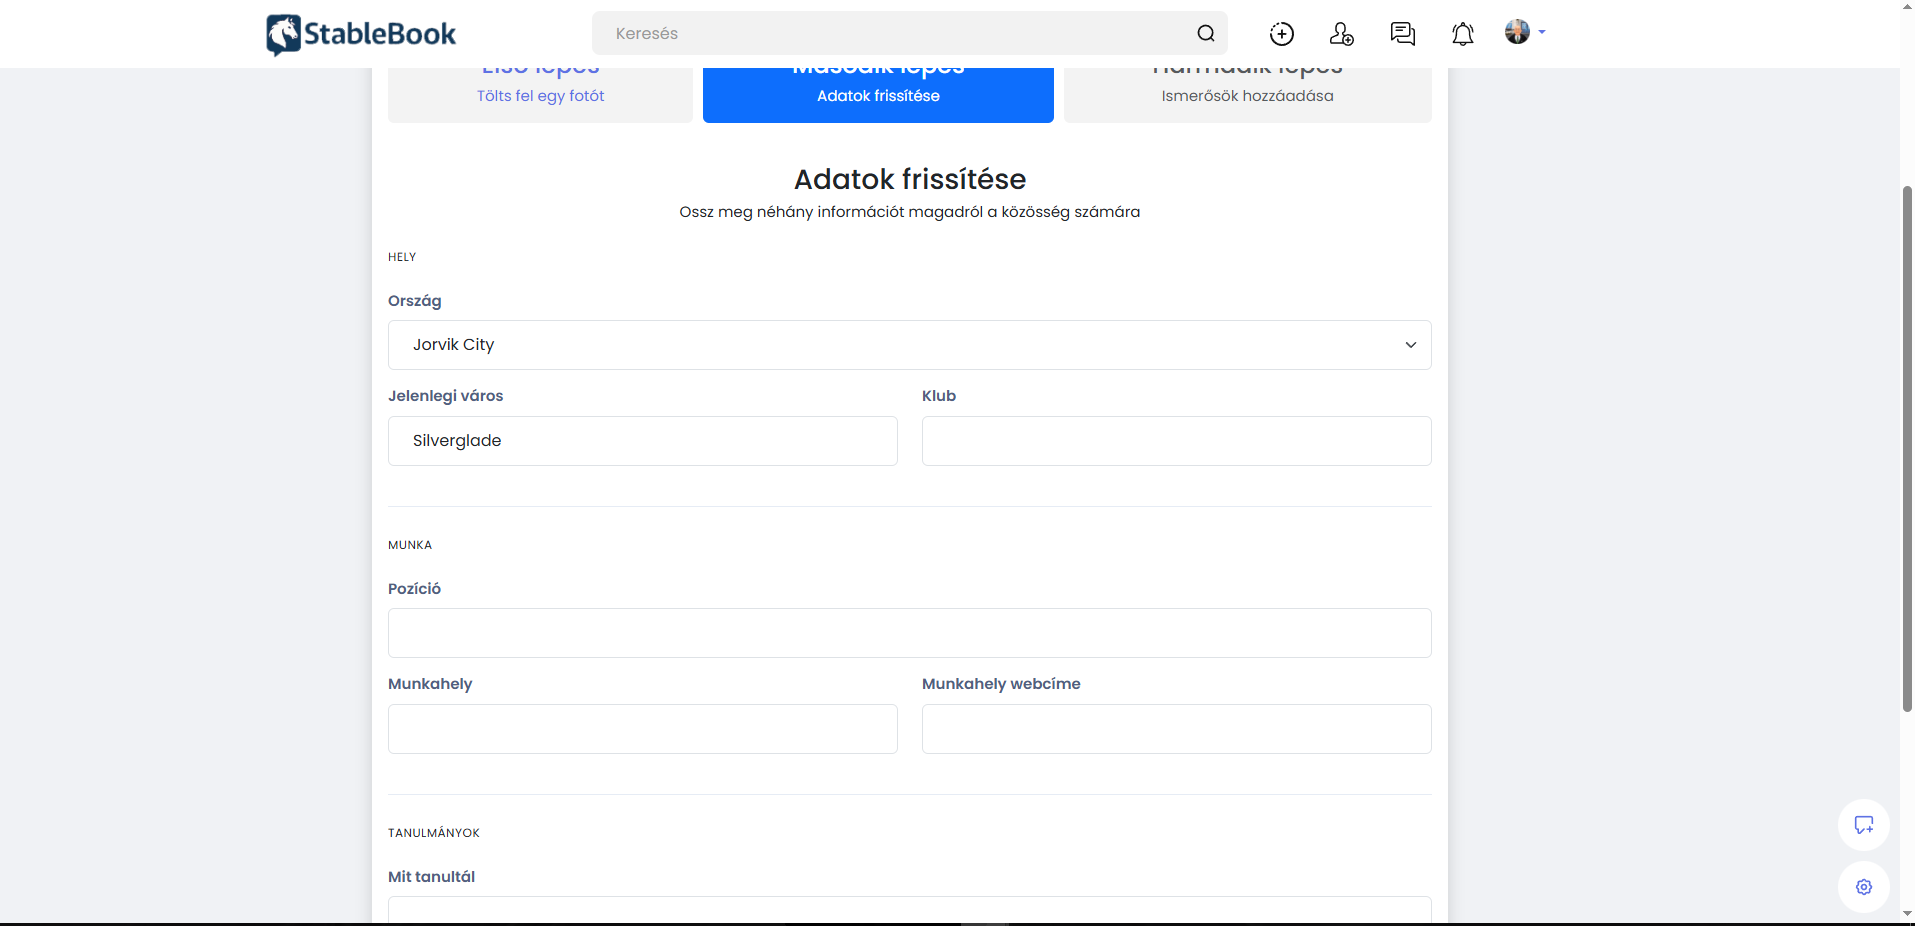Open the messages chat icon
This screenshot has height=926, width=1915.
[x=1402, y=34]
